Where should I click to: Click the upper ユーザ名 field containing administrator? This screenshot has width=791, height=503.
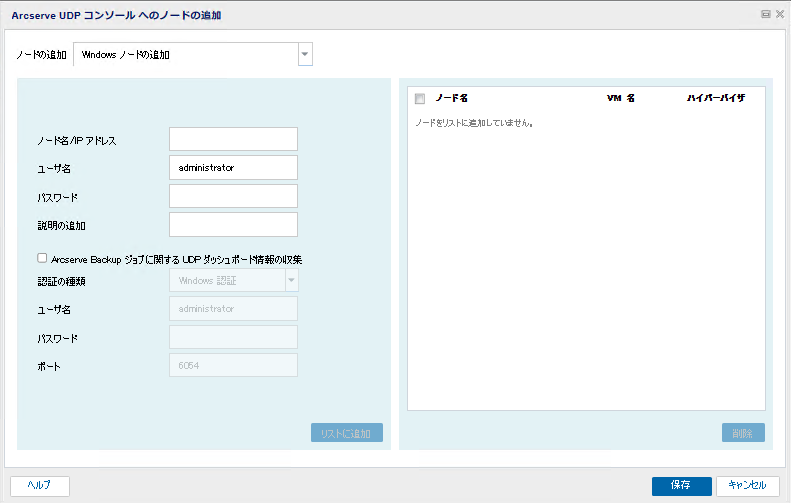(x=233, y=167)
